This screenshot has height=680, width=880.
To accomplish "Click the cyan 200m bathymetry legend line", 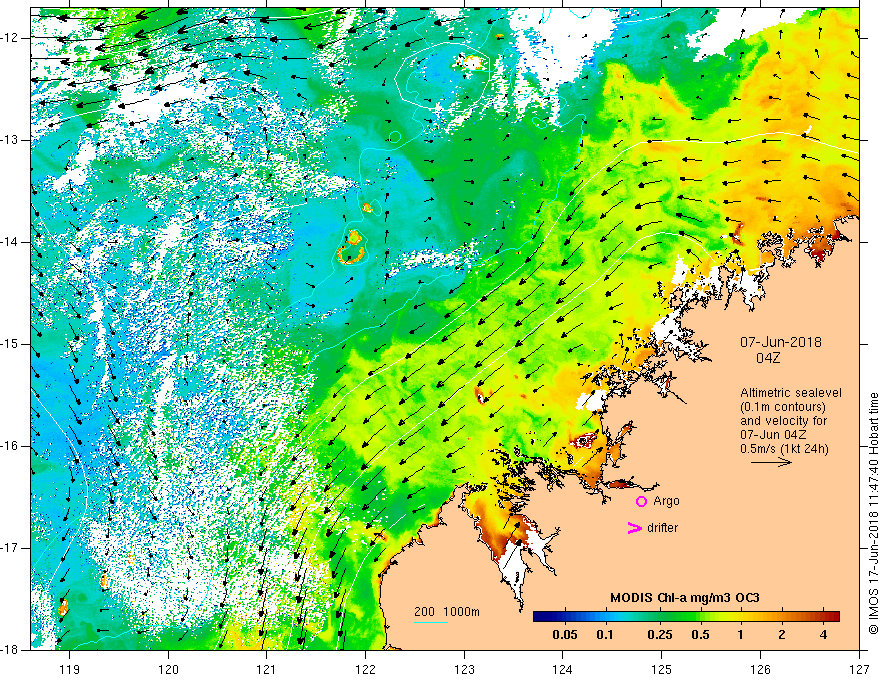I will pyautogui.click(x=431, y=622).
